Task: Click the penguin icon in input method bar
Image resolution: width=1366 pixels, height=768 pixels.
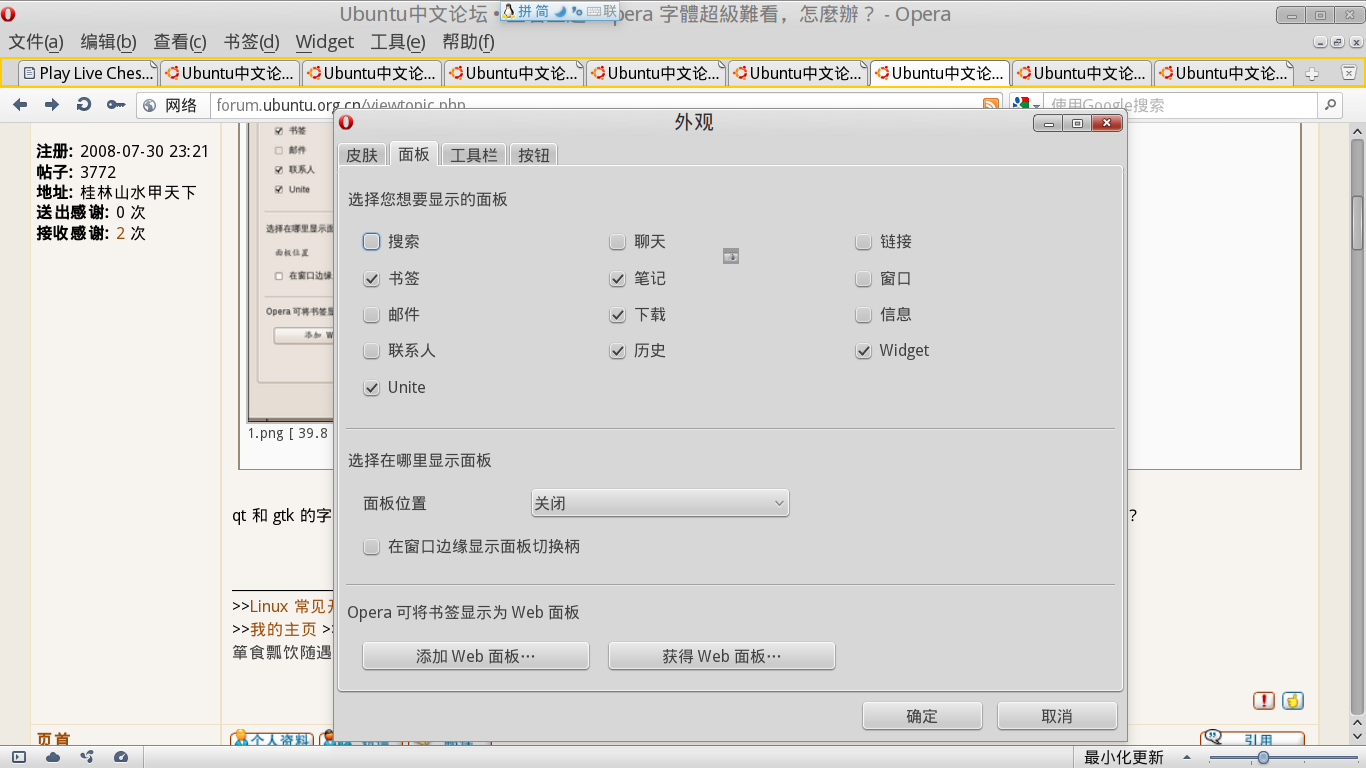Action: click(x=509, y=11)
